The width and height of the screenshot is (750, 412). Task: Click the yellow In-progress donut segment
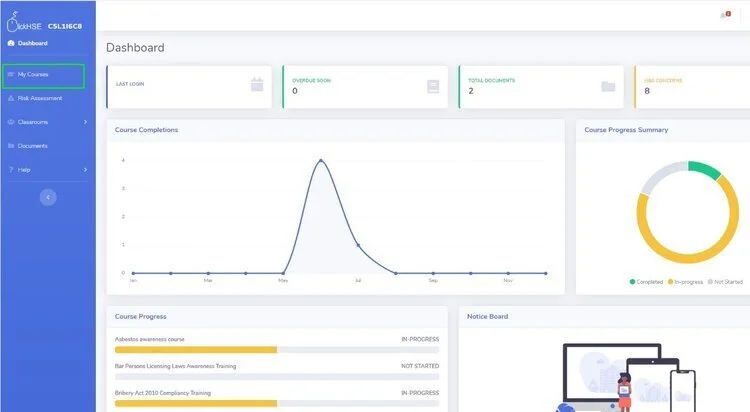click(689, 258)
